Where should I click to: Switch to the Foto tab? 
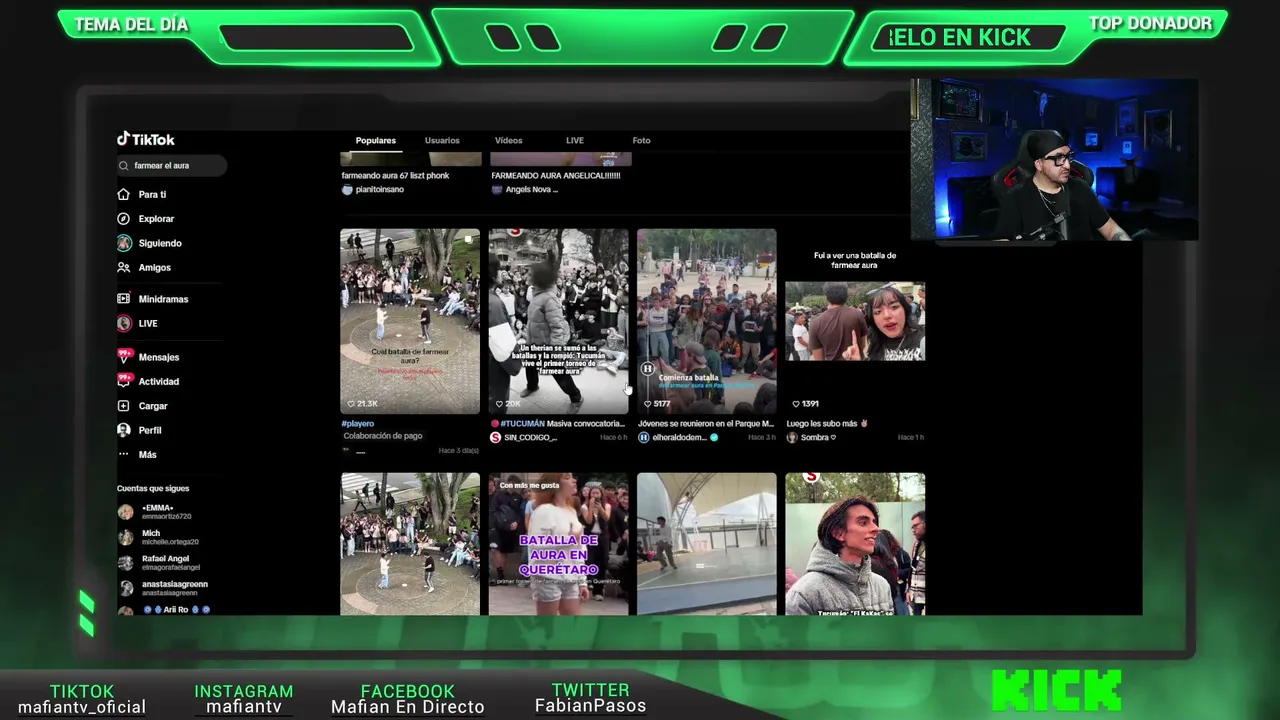641,141
